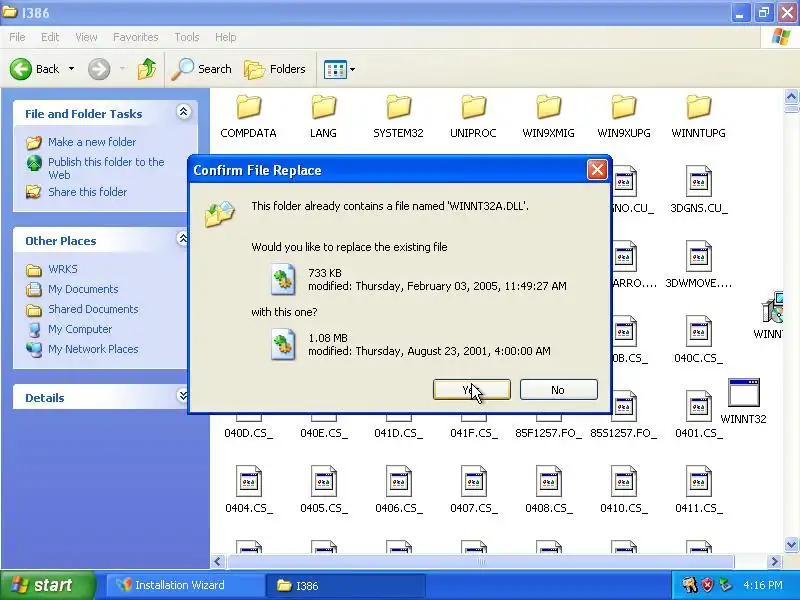Open WRKS in Other Places
800x600 pixels.
[63, 269]
